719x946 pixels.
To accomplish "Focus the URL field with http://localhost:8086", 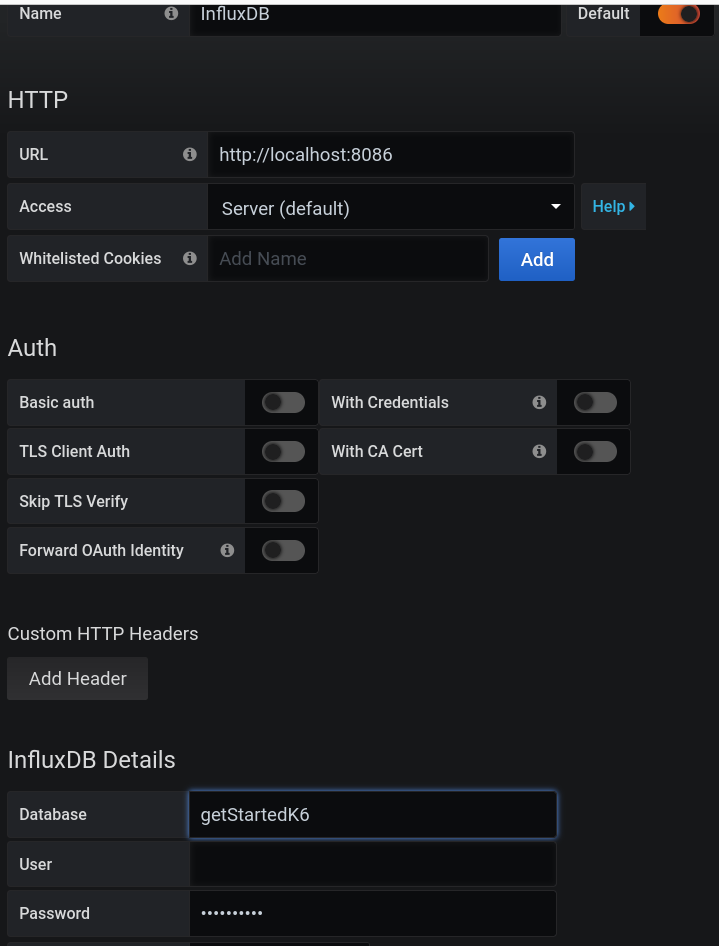I will [390, 155].
